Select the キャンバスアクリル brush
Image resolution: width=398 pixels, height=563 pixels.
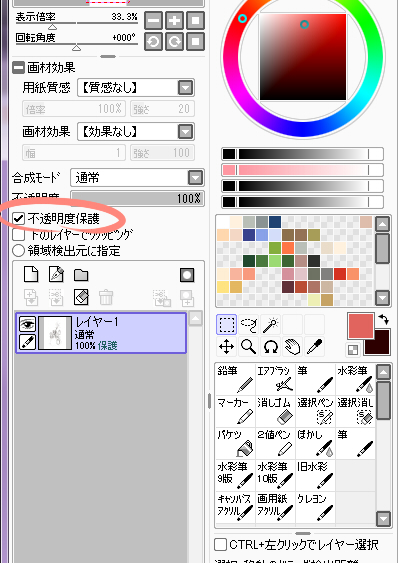(235, 507)
